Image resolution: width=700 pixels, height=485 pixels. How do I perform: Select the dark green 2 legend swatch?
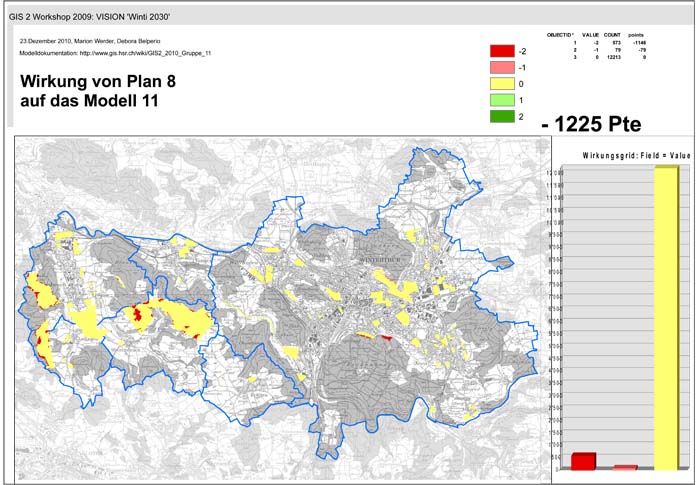click(502, 117)
